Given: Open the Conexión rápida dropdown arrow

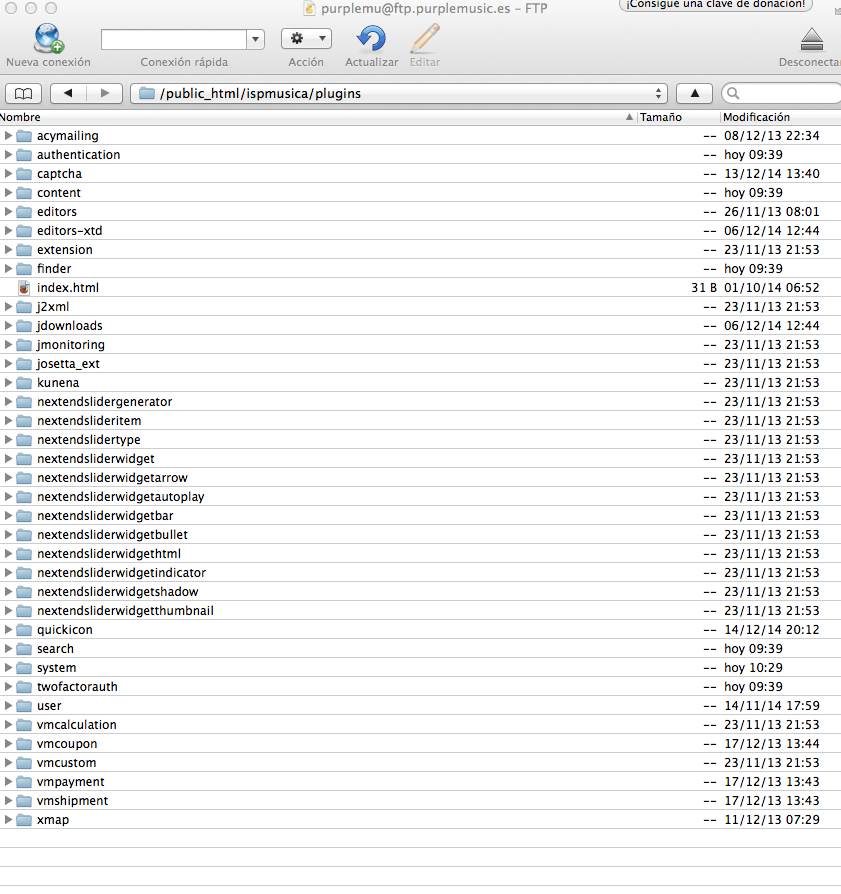Looking at the screenshot, I should pos(255,39).
